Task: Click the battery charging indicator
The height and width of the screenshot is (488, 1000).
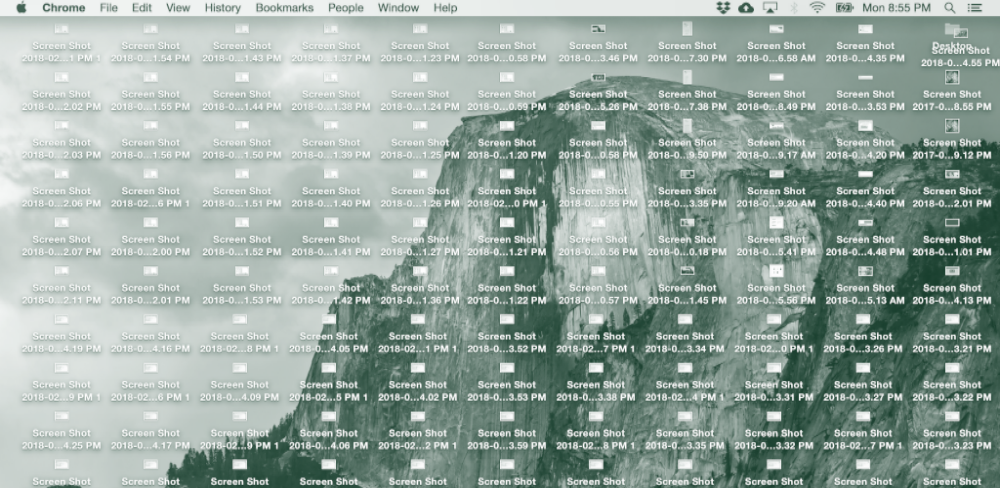Action: click(x=845, y=8)
